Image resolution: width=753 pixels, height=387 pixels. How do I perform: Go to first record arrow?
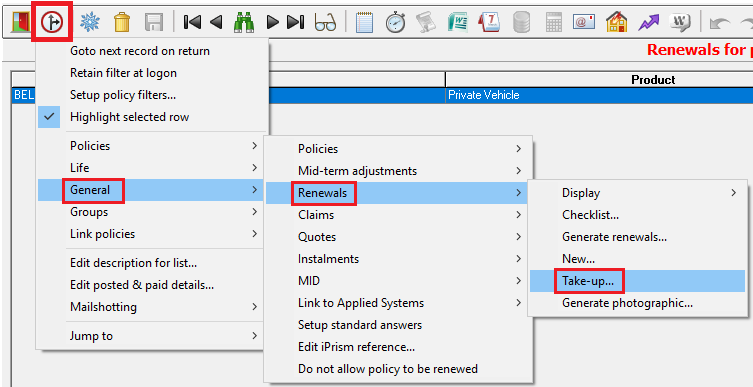tap(192, 22)
